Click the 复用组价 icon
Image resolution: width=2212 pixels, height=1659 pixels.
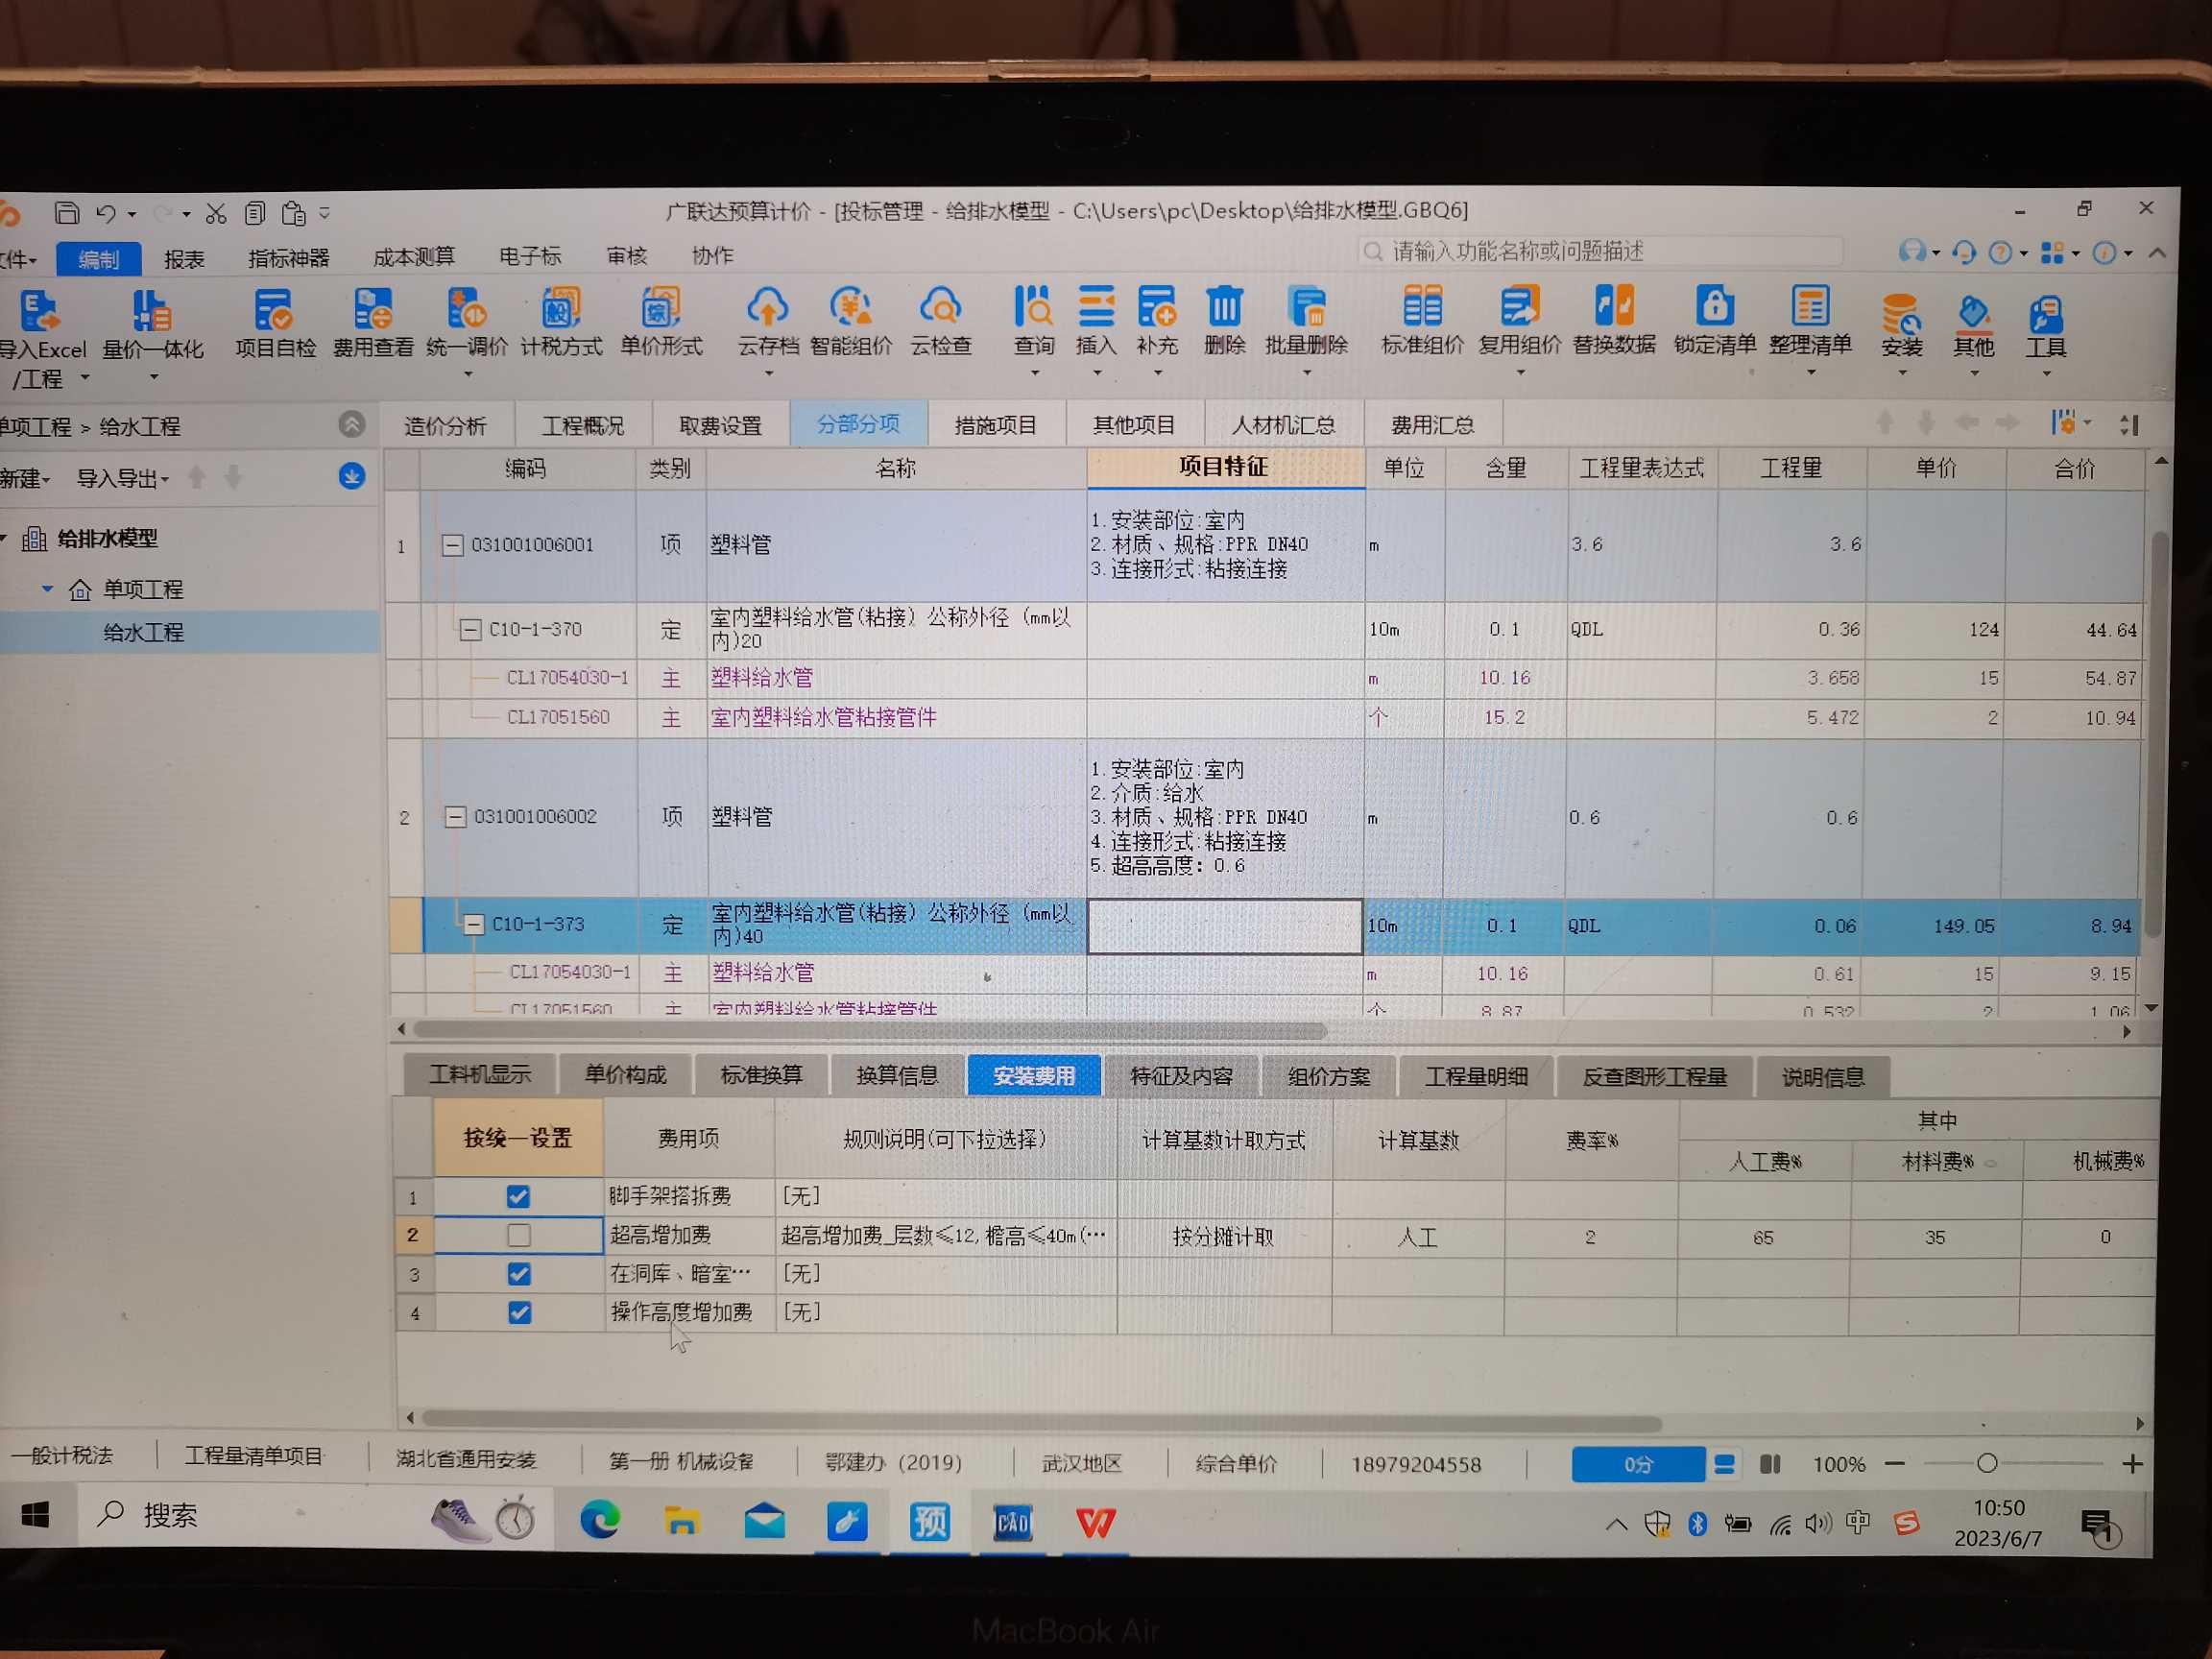pos(1519,305)
